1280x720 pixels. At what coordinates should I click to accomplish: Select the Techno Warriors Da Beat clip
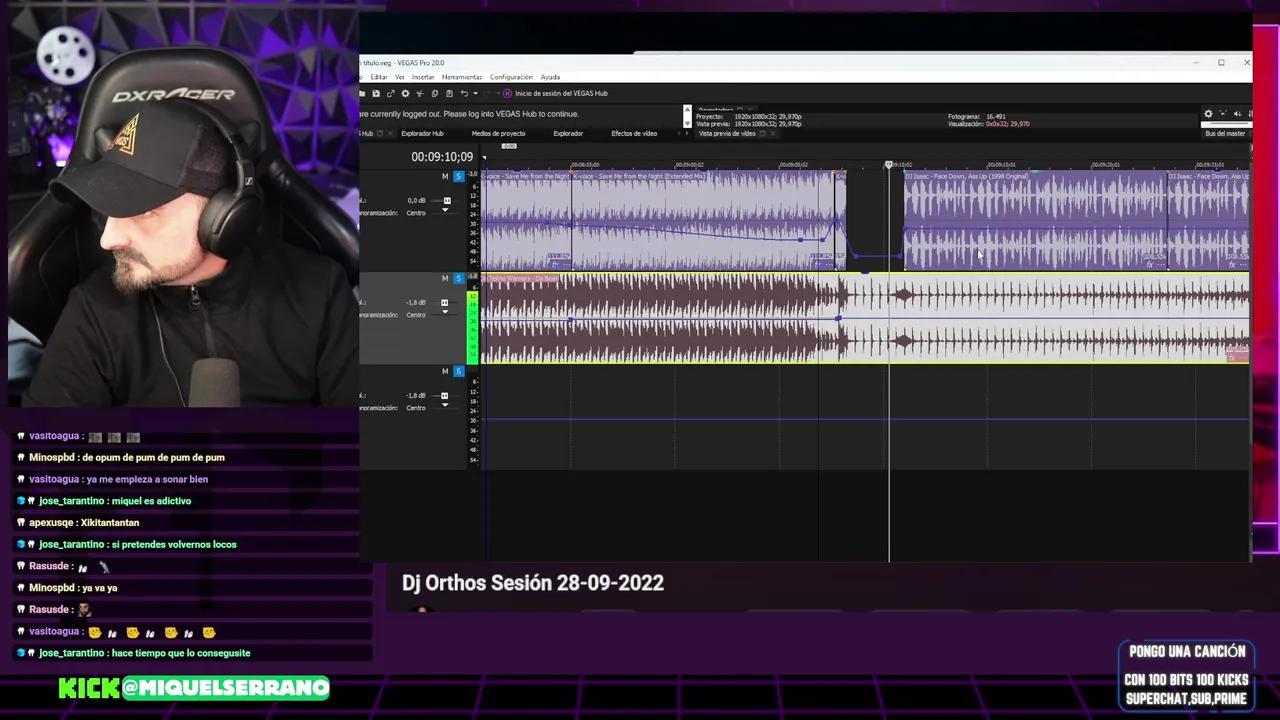(865, 318)
